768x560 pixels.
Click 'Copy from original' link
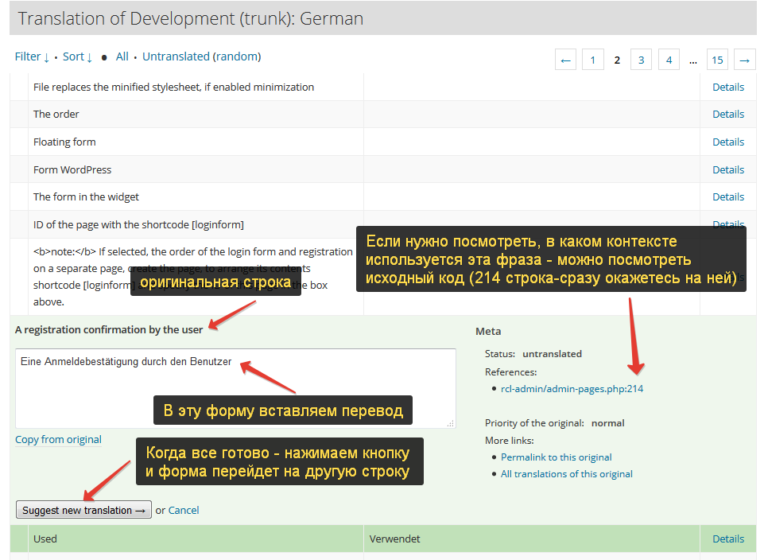pyautogui.click(x=58, y=440)
